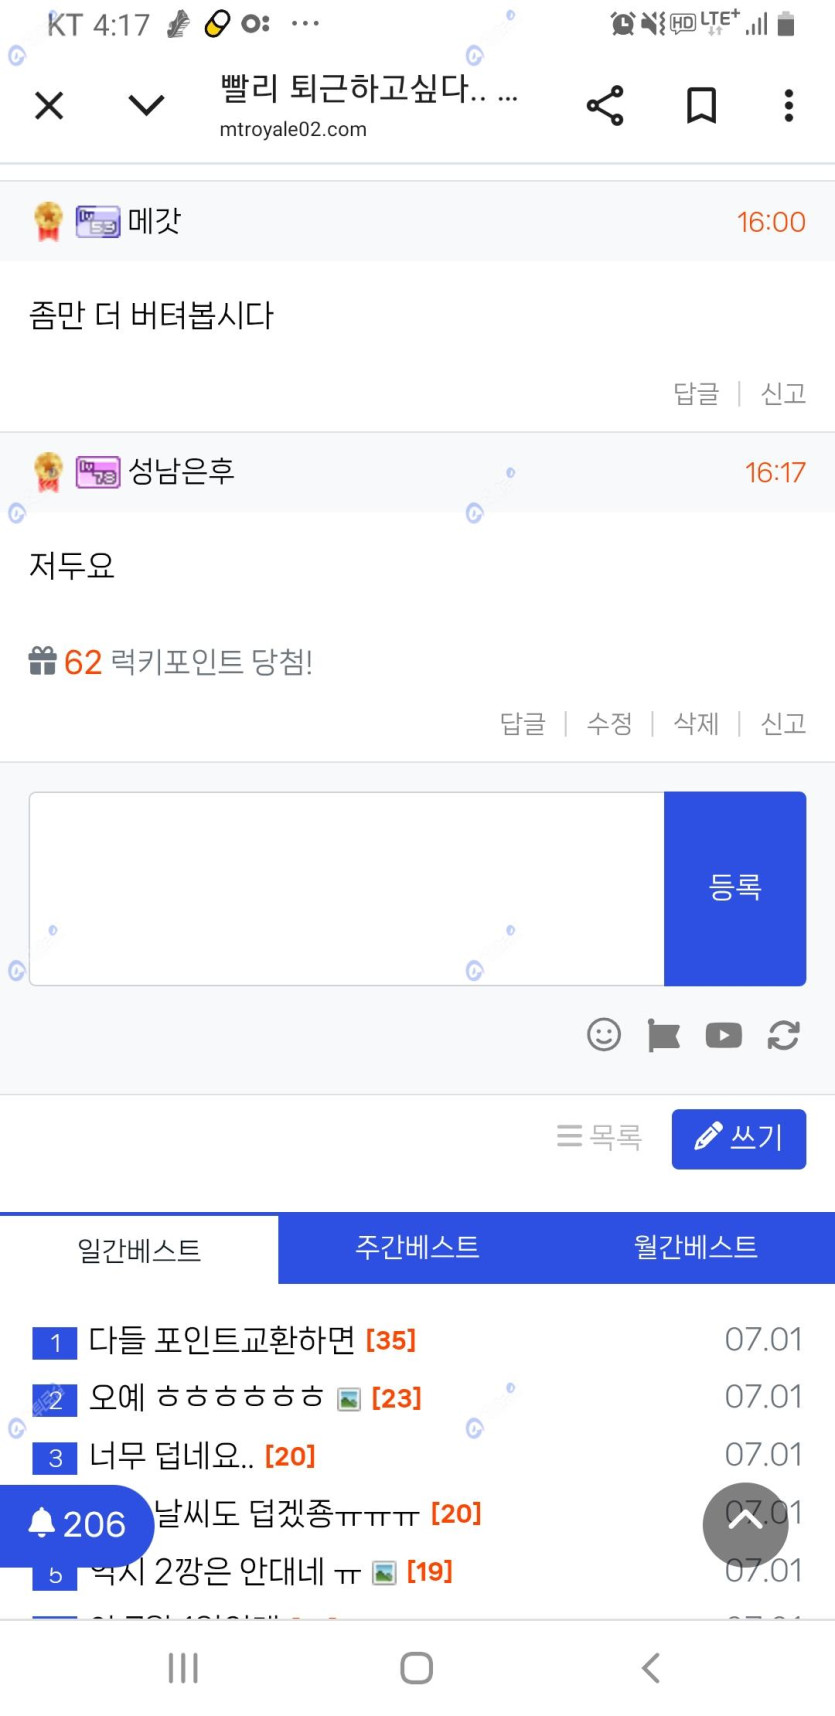Focus the comment text input box
The height and width of the screenshot is (1716, 835).
[347, 888]
